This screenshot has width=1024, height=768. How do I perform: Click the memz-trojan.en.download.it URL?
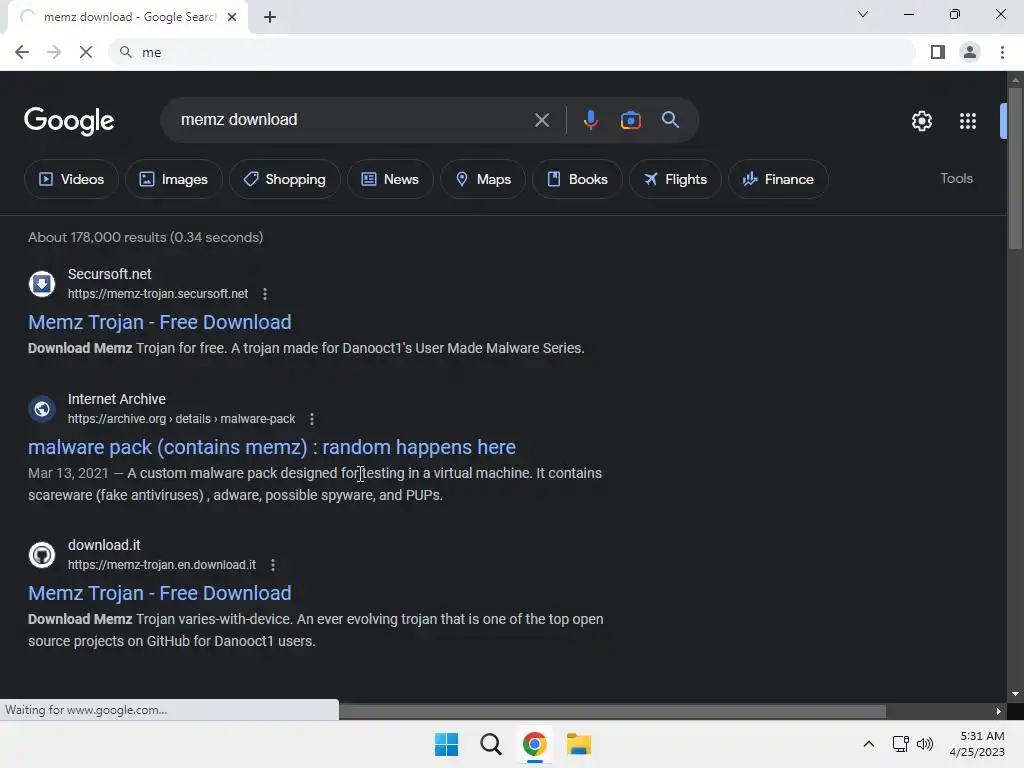[x=161, y=565]
